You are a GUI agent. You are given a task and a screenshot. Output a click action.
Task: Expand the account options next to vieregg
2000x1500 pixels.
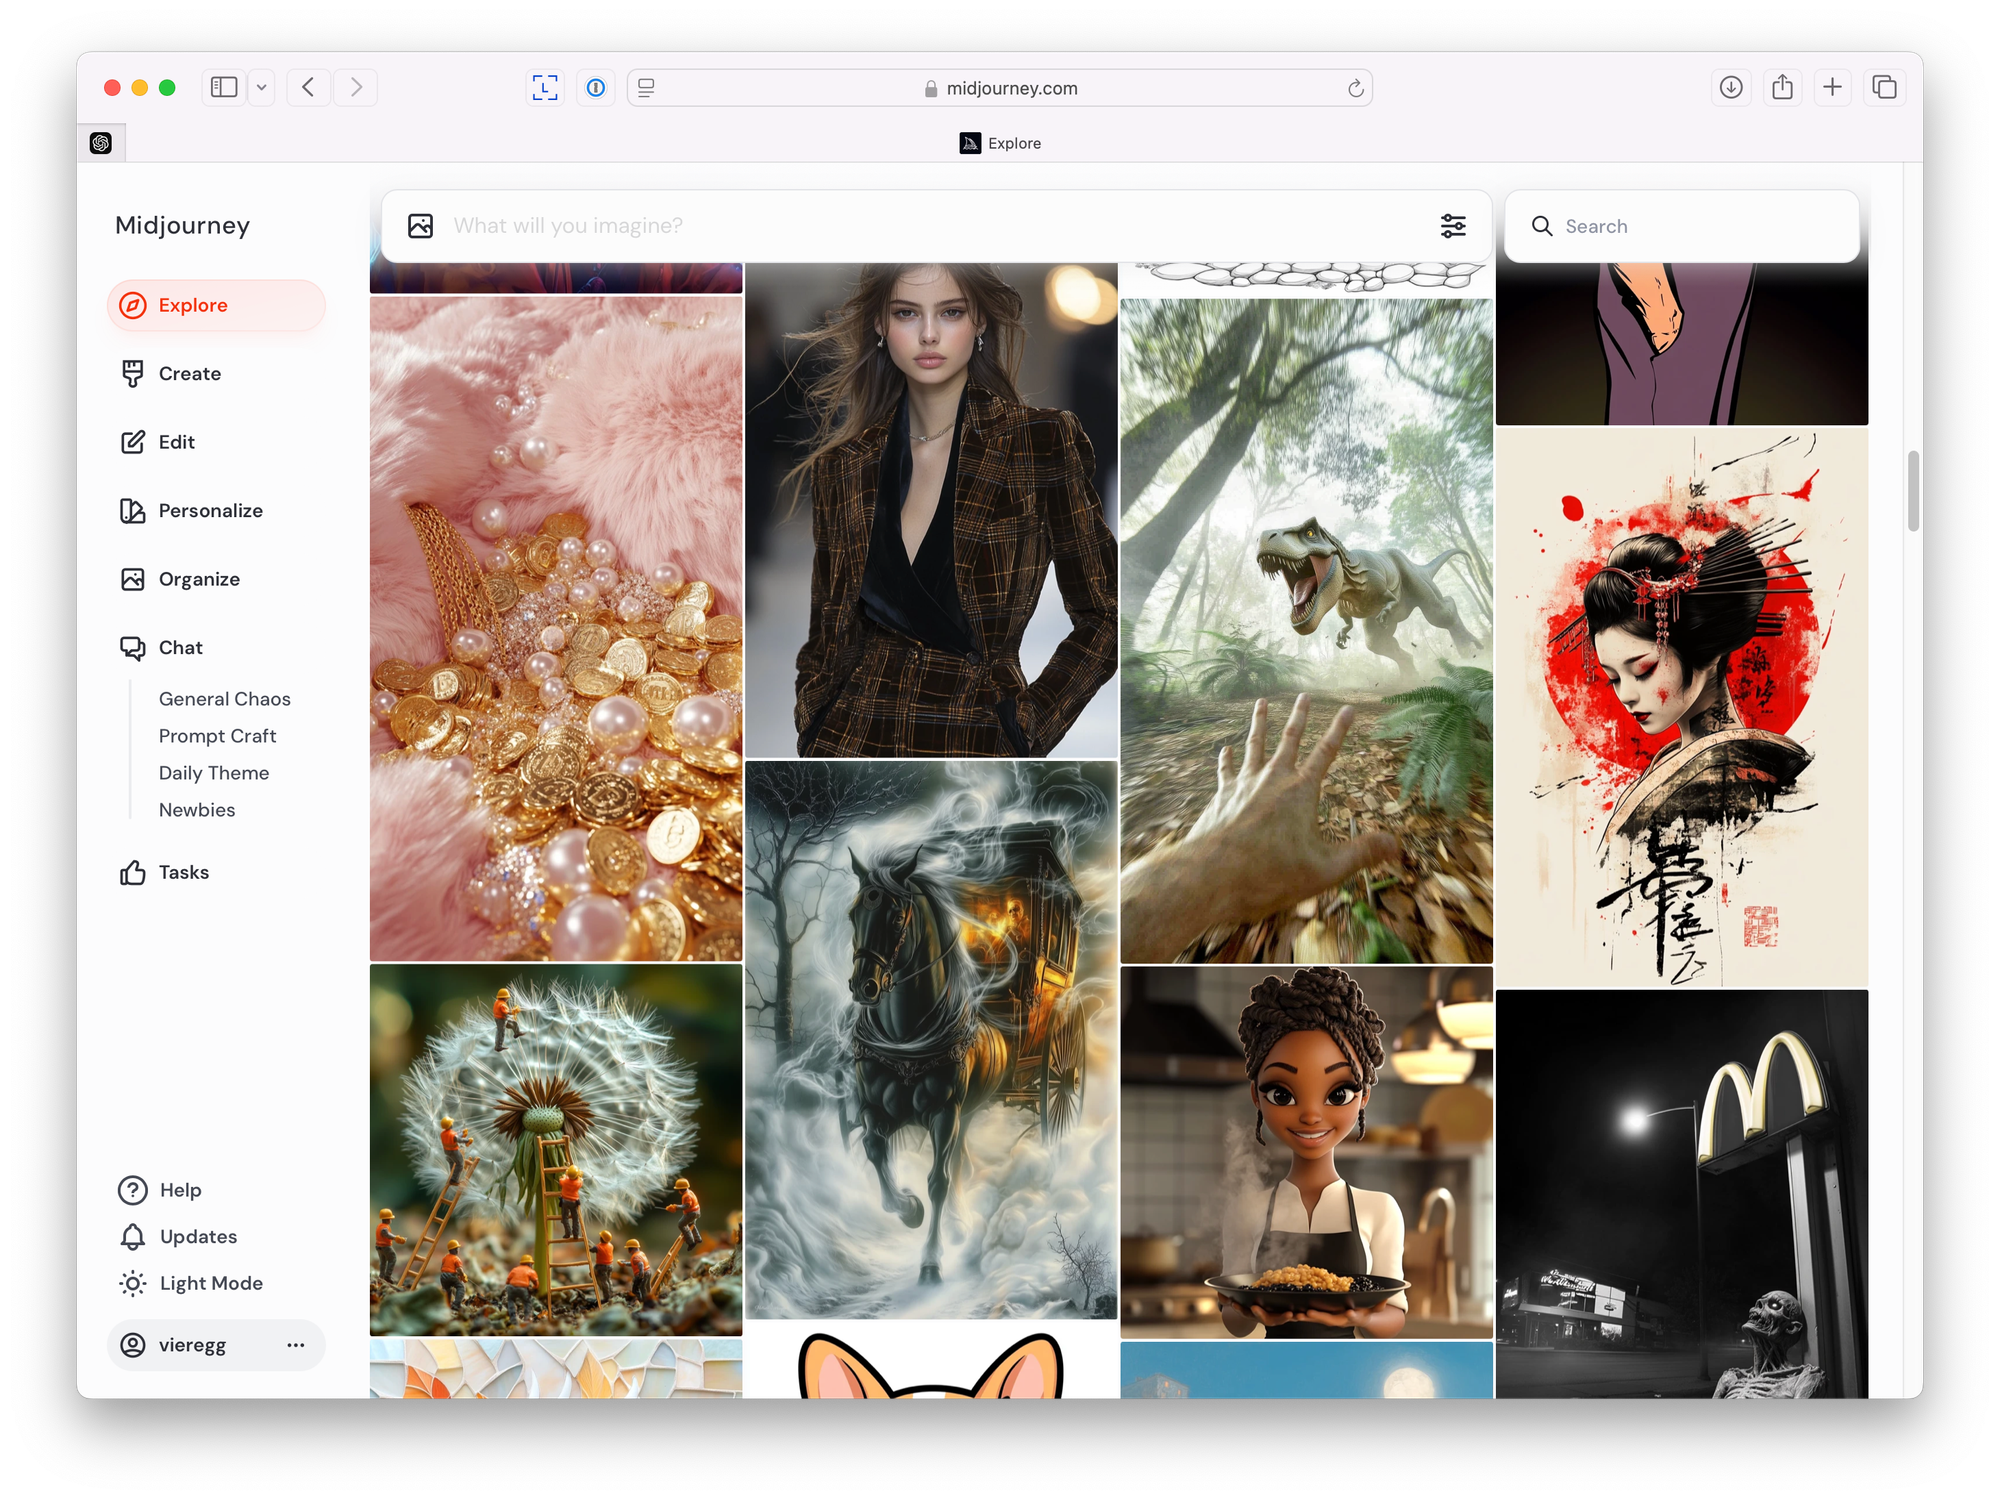pos(295,1345)
